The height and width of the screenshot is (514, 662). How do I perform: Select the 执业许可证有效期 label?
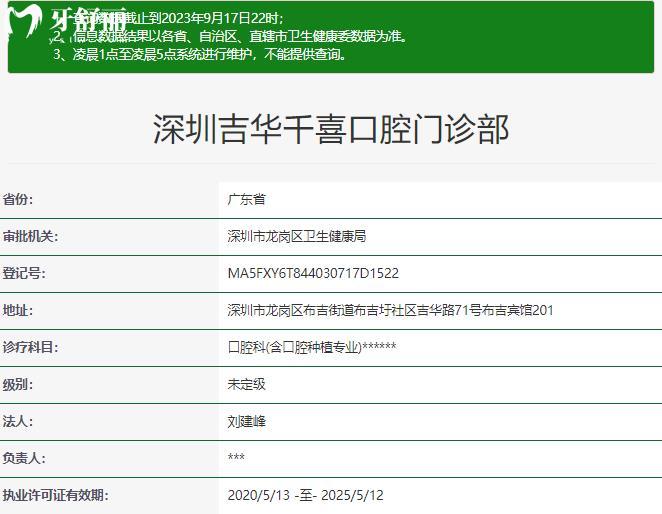[55, 495]
